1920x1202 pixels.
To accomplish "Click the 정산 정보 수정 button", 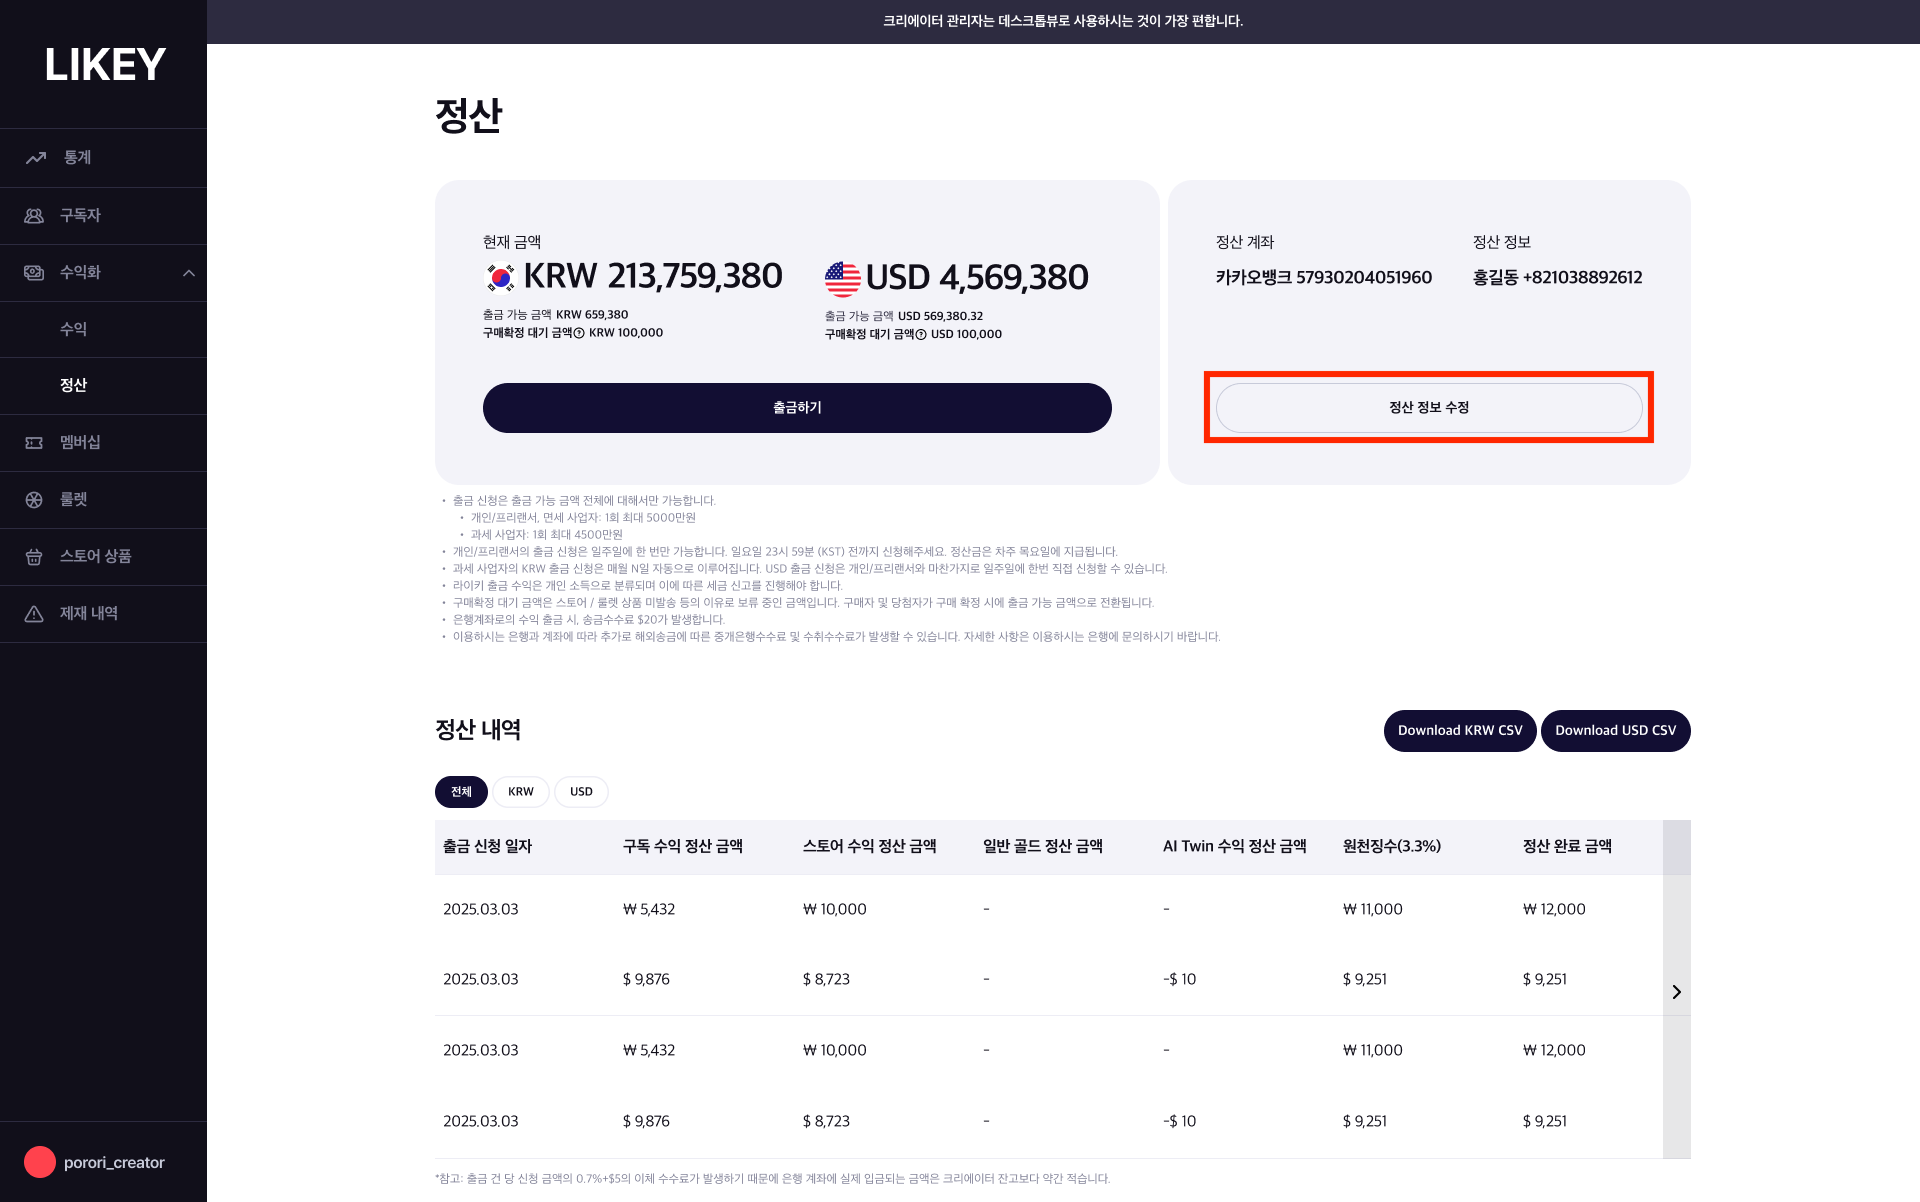I will [1429, 408].
